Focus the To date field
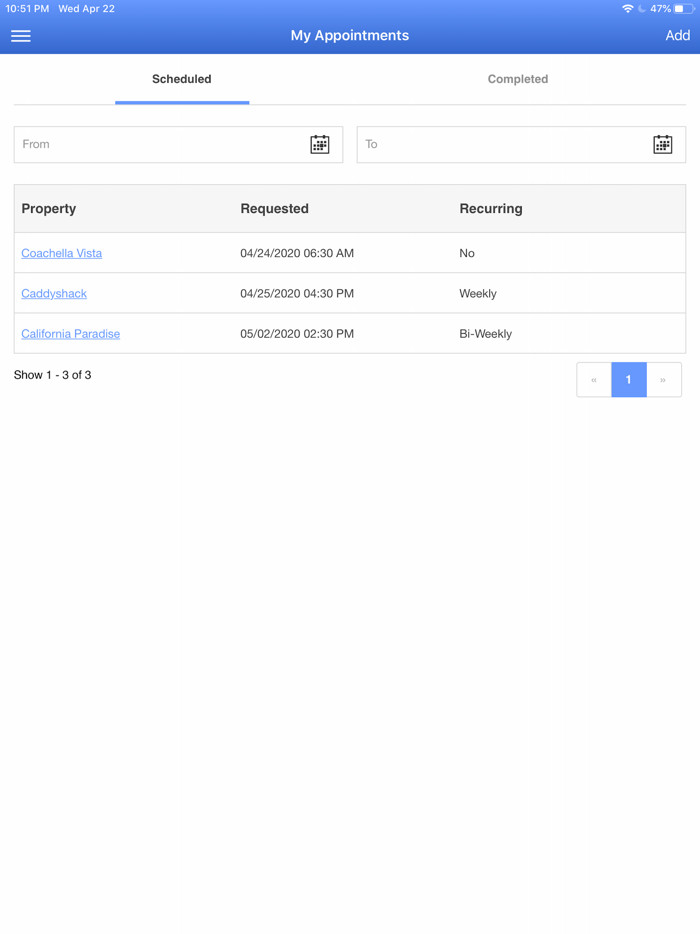Viewport: 700px width, 934px height. click(521, 144)
